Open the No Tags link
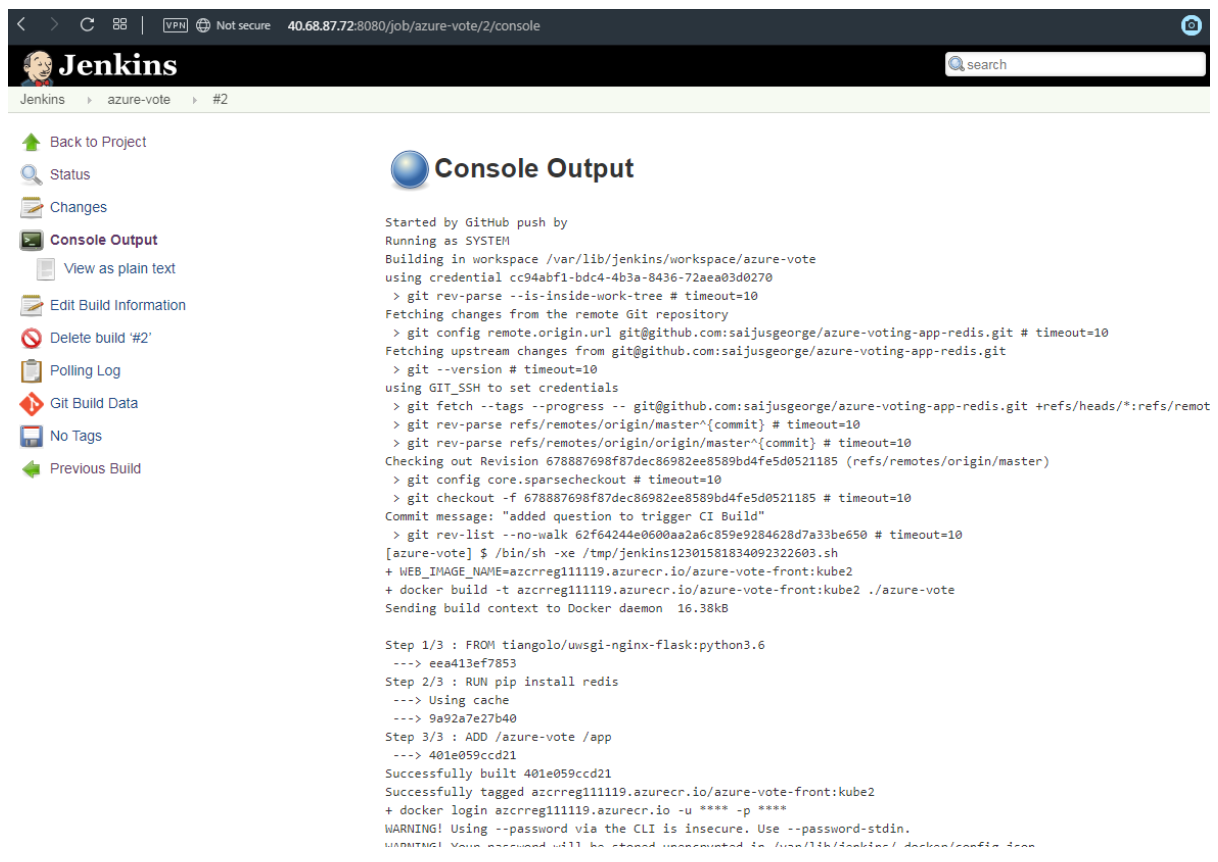 pyautogui.click(x=76, y=436)
